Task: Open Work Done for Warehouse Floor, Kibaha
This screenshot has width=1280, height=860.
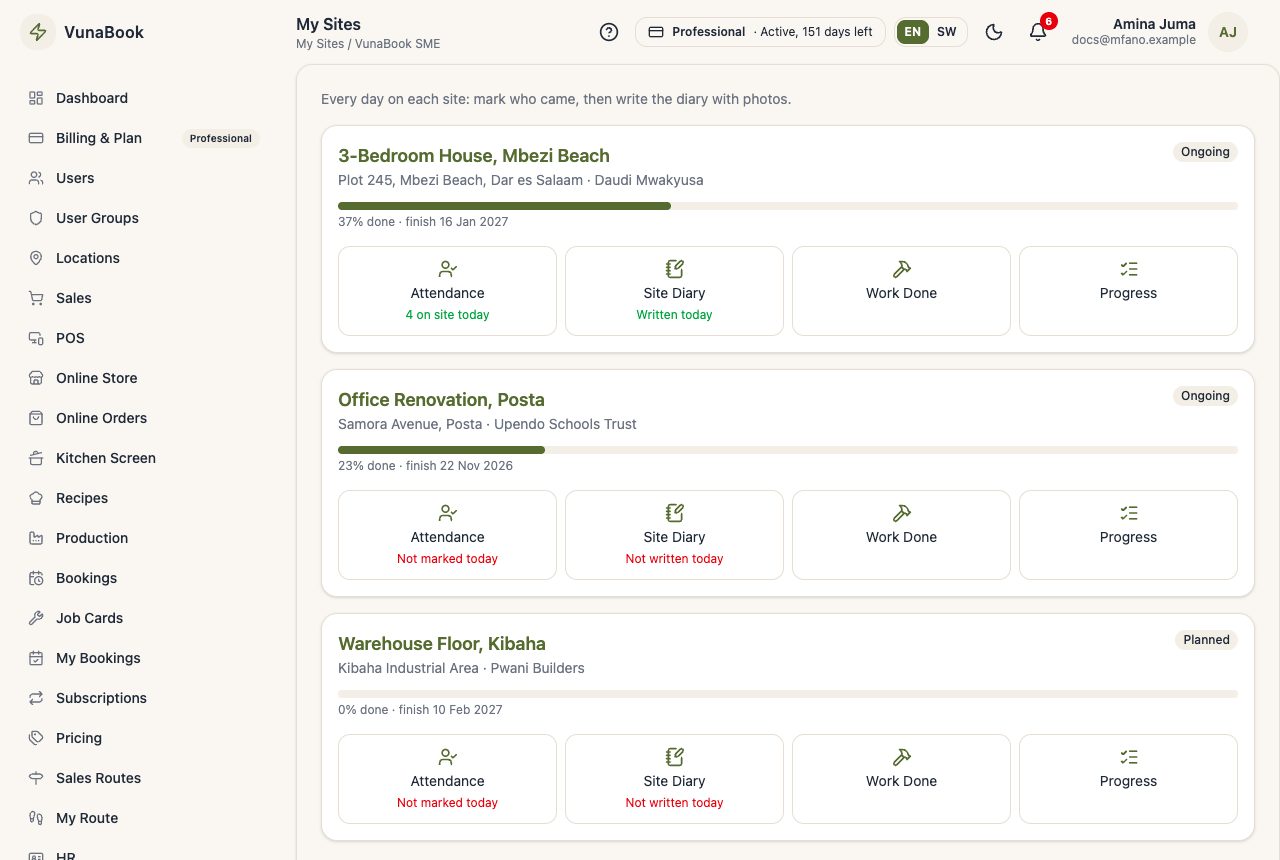Action: (901, 779)
